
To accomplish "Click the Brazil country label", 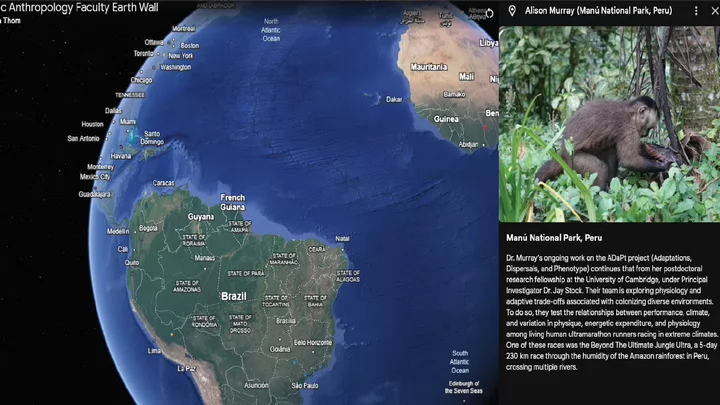I will click(x=234, y=296).
